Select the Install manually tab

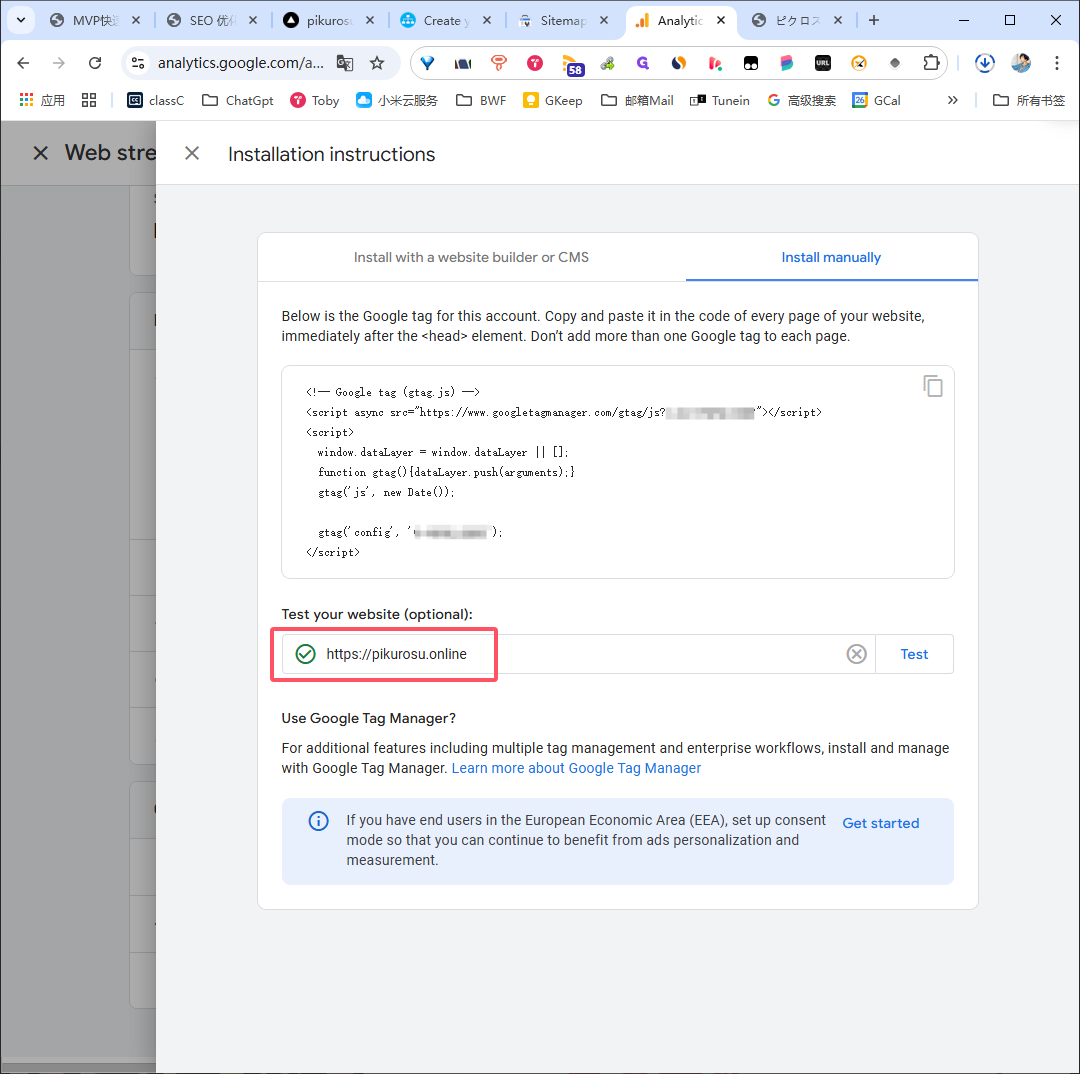[x=831, y=257]
